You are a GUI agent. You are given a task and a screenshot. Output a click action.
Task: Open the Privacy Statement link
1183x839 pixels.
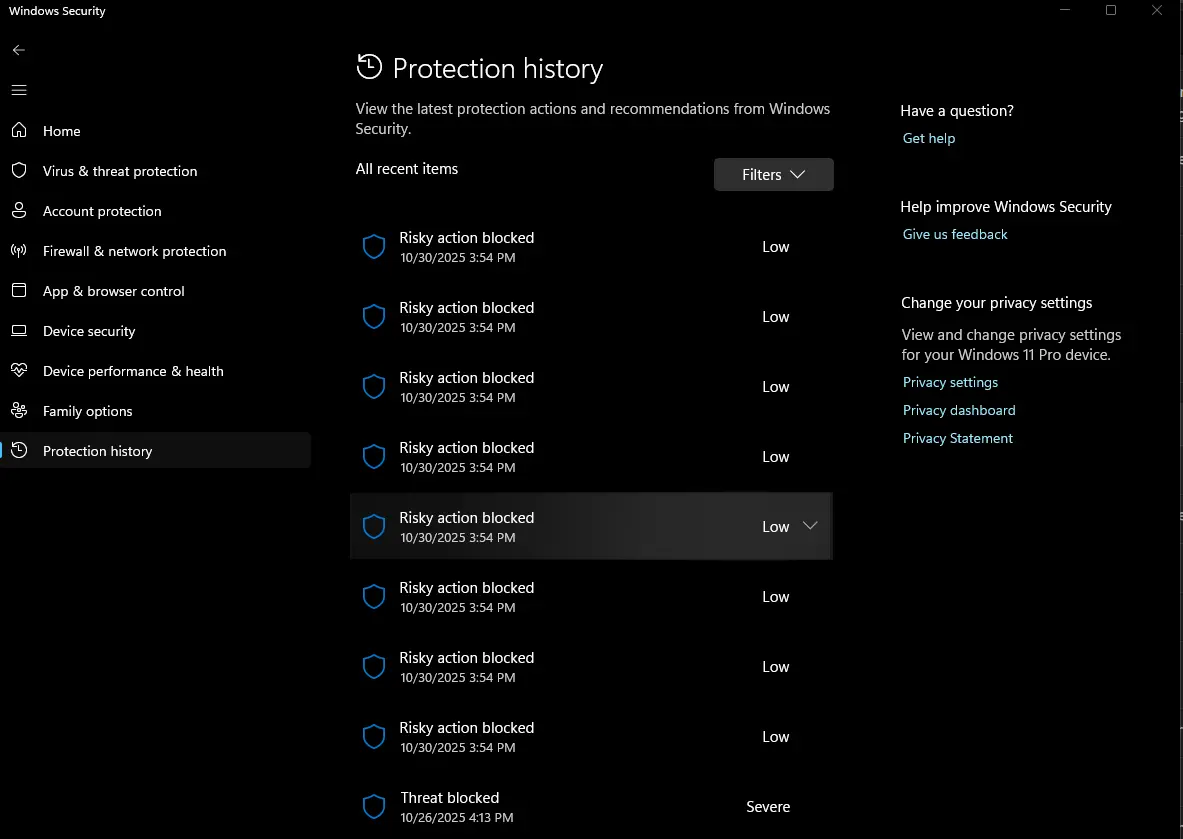pyautogui.click(x=957, y=438)
